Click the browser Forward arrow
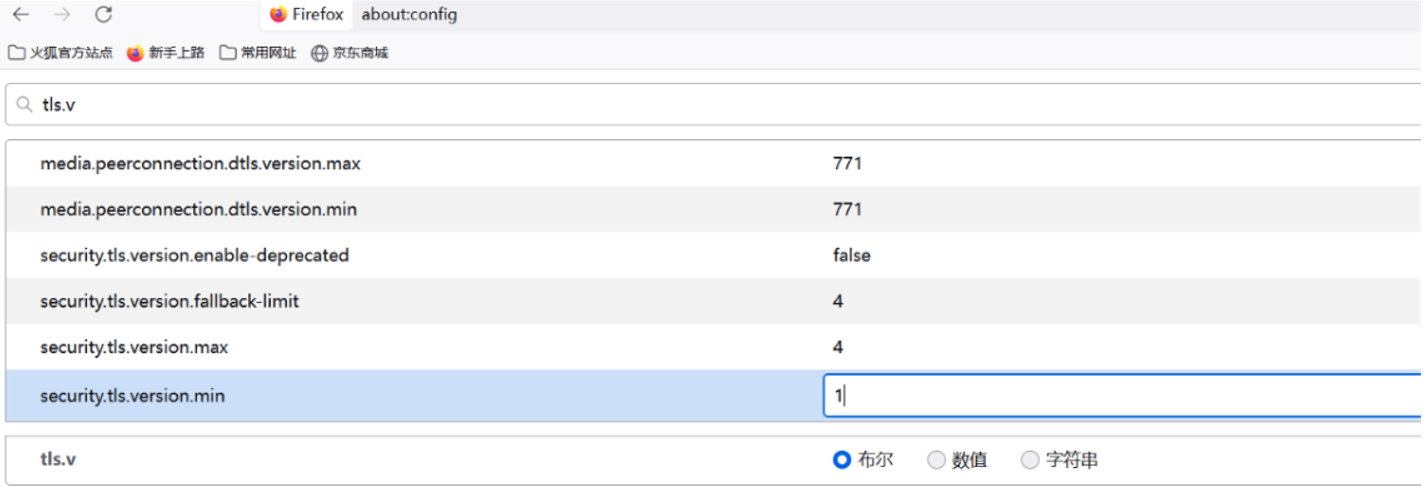 pos(62,15)
